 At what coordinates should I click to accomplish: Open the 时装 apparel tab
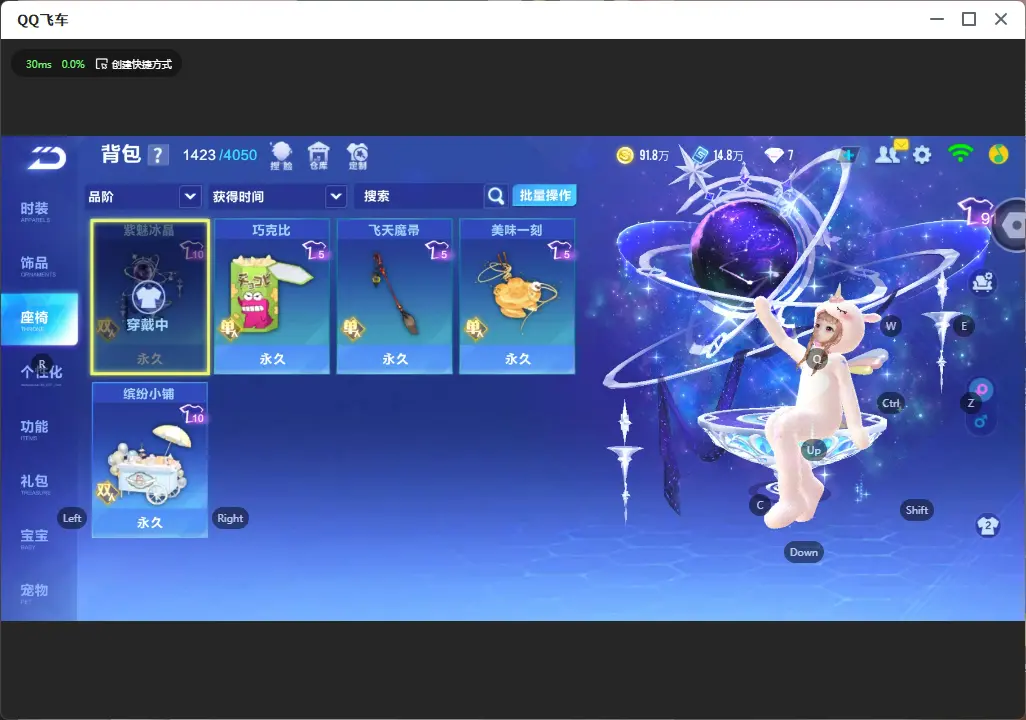click(x=35, y=211)
